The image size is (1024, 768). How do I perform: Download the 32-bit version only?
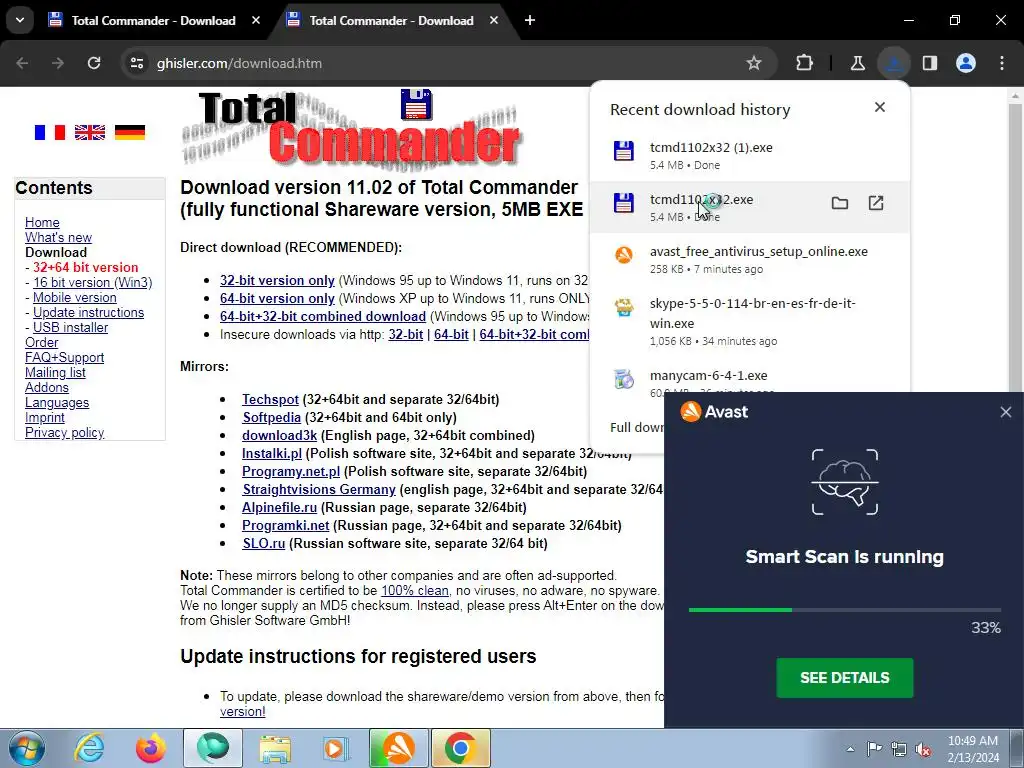point(277,280)
